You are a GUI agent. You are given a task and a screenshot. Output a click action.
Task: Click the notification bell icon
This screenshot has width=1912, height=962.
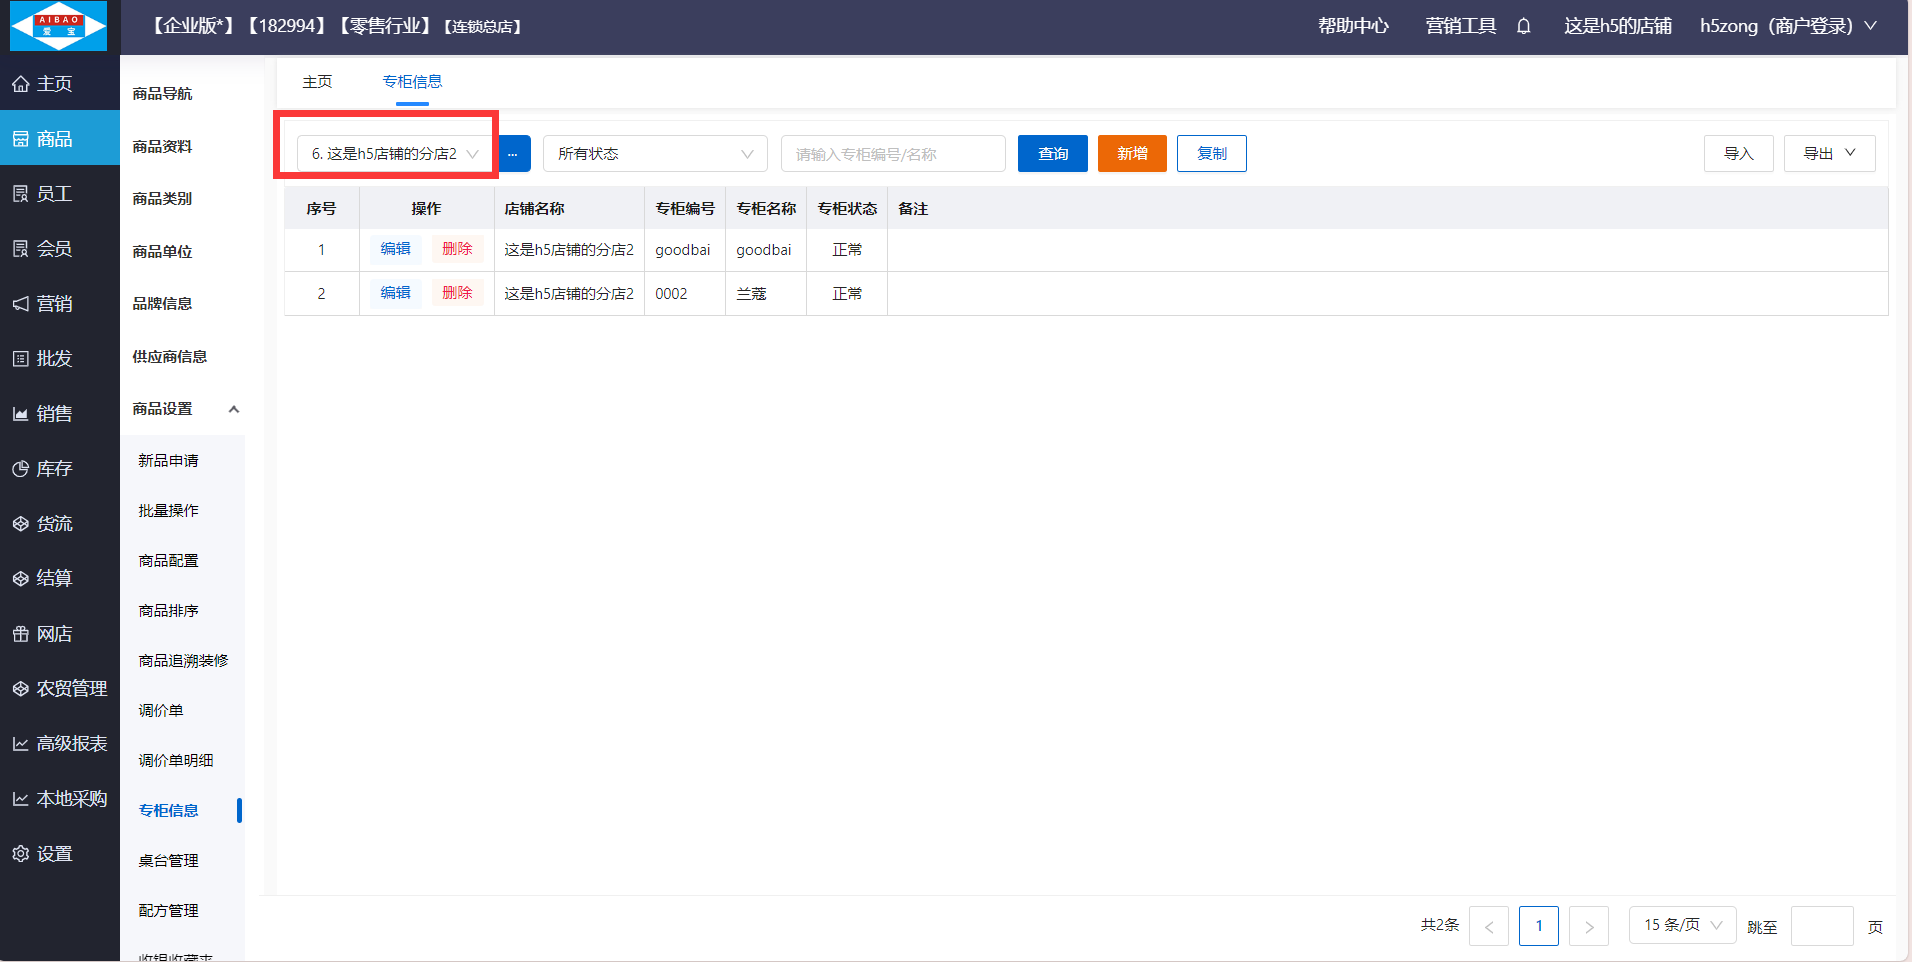point(1523,27)
